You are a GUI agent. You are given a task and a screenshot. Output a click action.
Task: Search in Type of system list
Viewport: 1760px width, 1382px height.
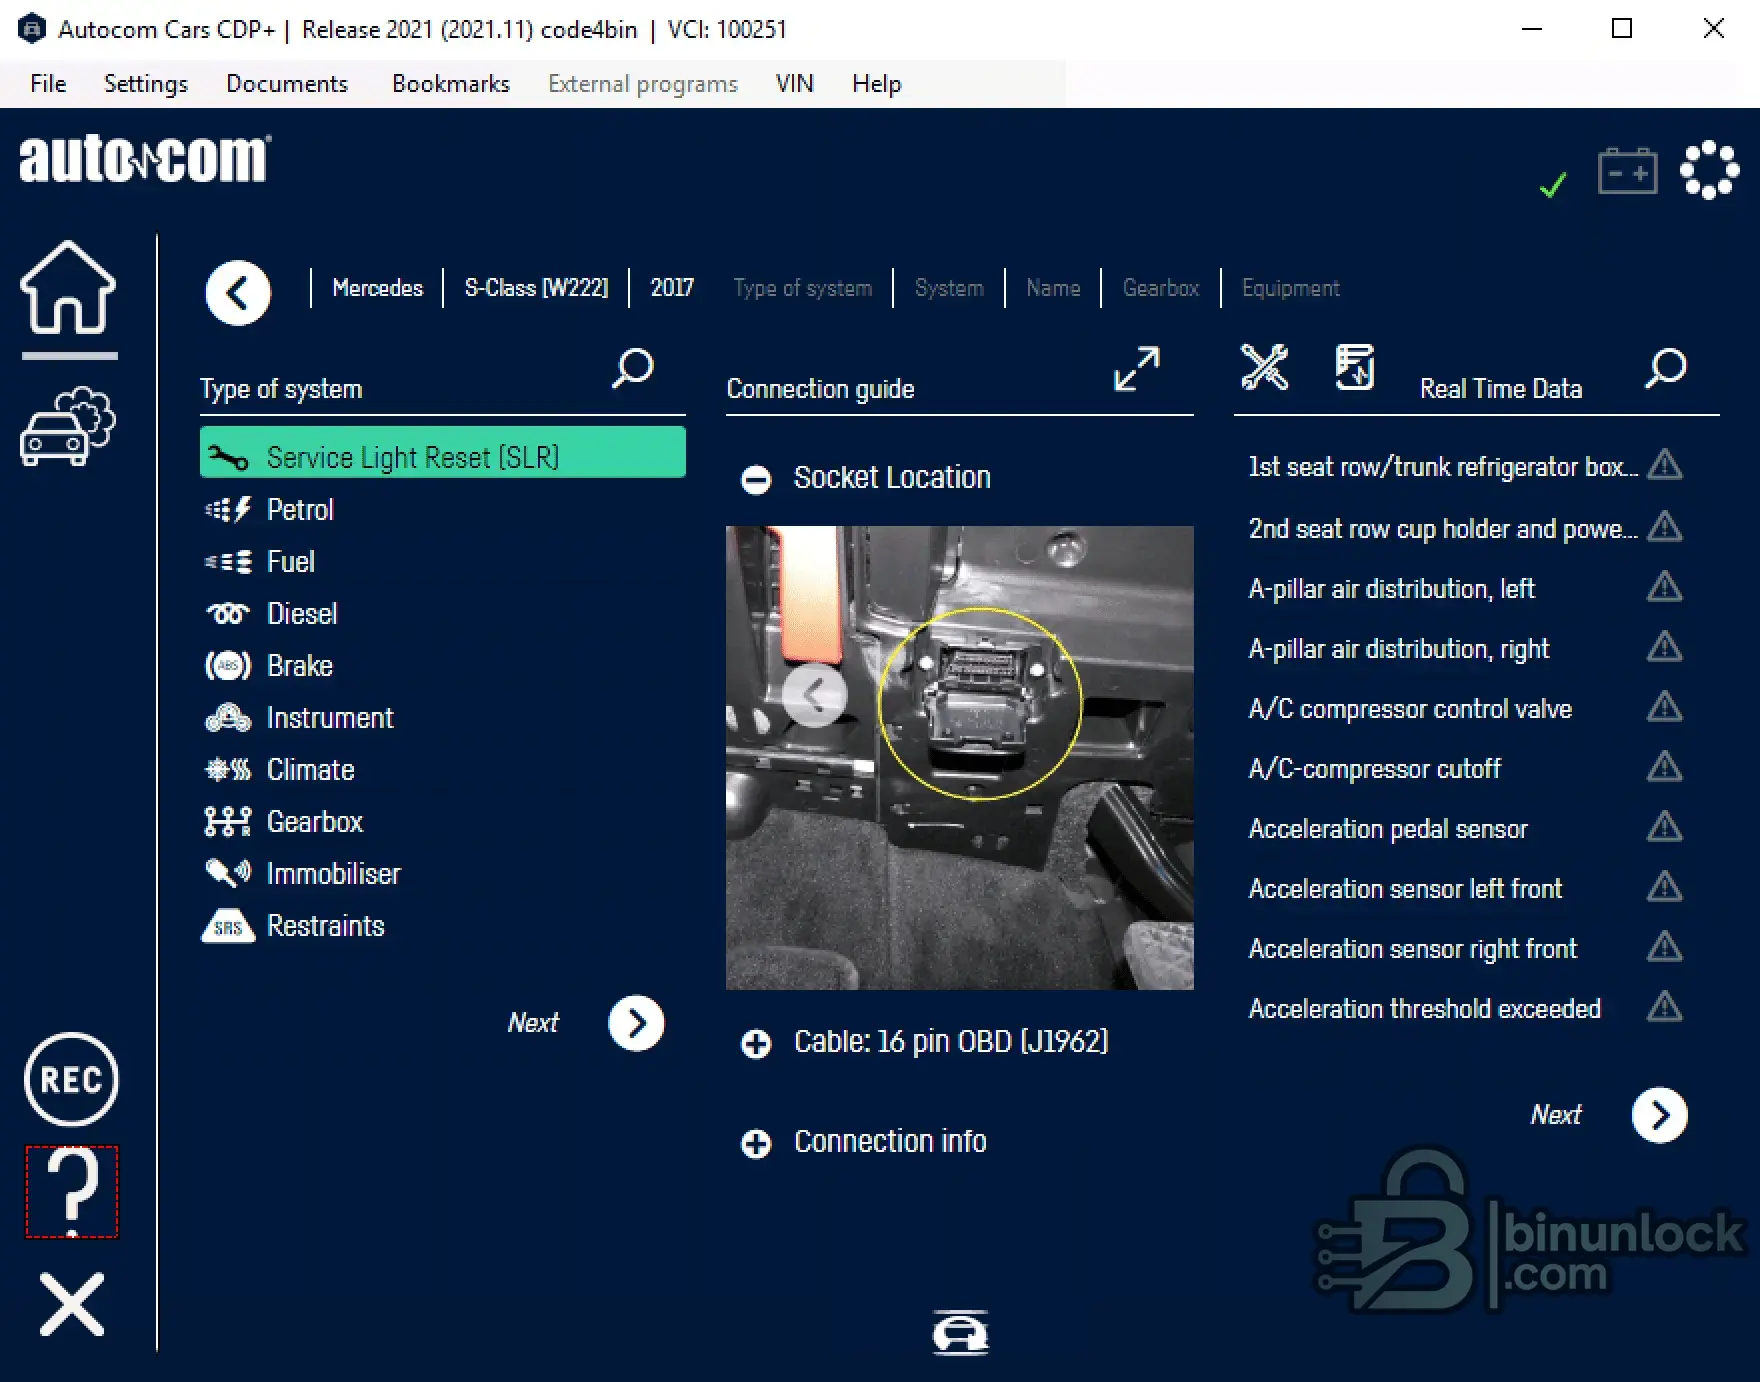pos(633,369)
